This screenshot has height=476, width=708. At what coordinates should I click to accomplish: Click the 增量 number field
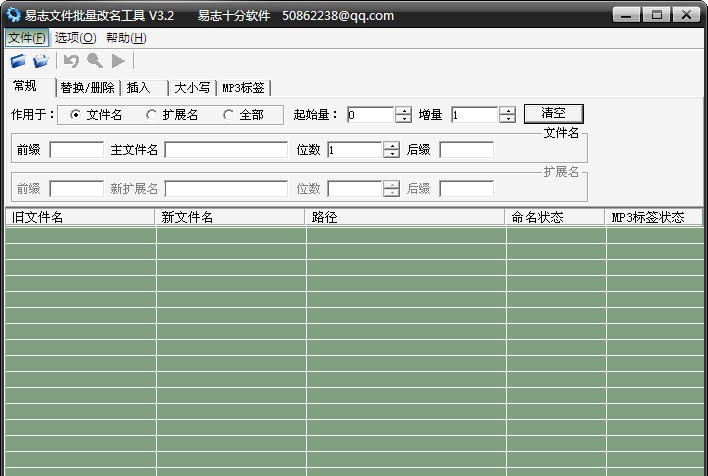click(475, 115)
